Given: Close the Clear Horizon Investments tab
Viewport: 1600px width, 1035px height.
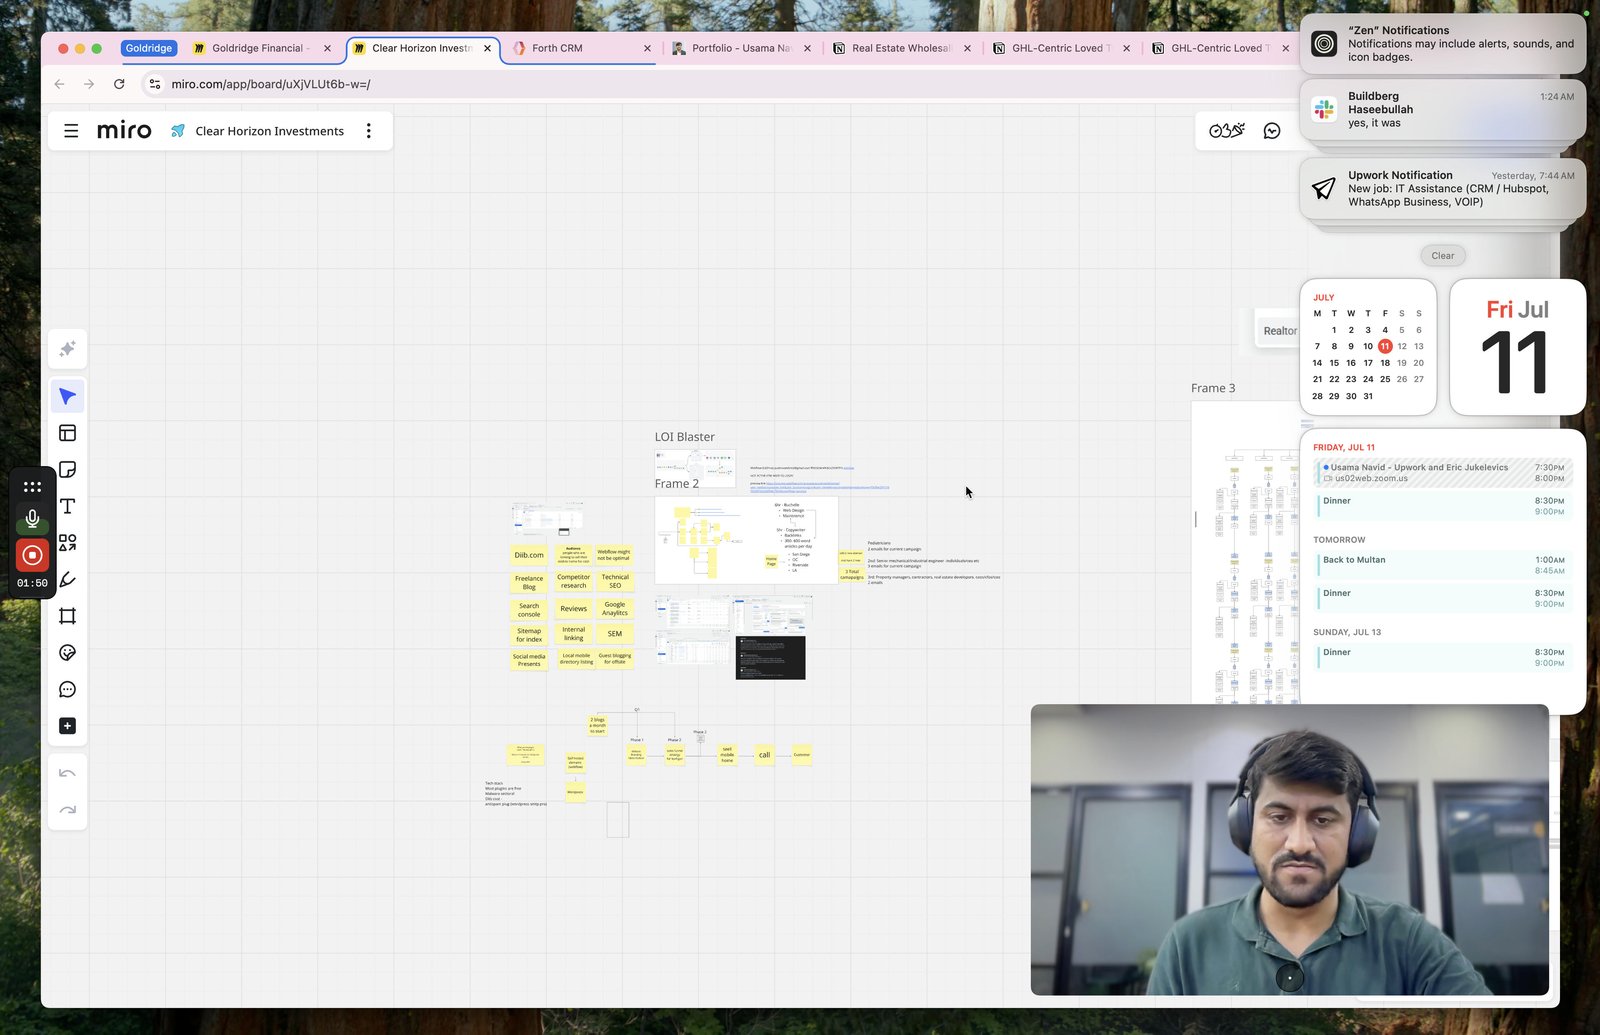Looking at the screenshot, I should [488, 48].
